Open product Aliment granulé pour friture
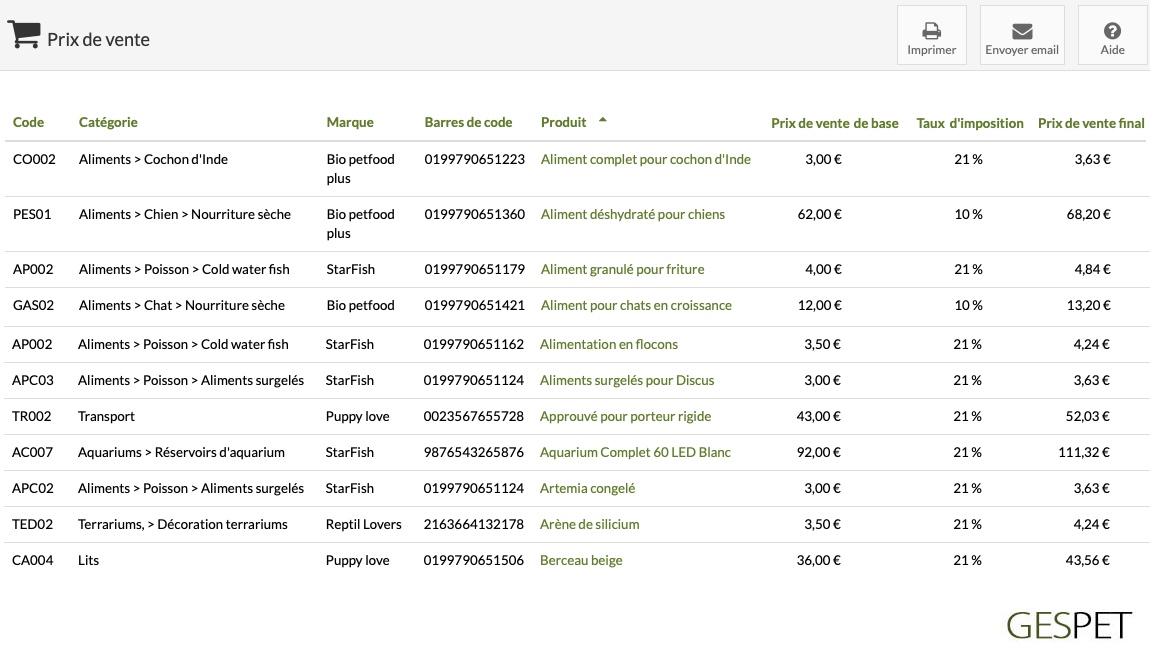 (x=622, y=269)
